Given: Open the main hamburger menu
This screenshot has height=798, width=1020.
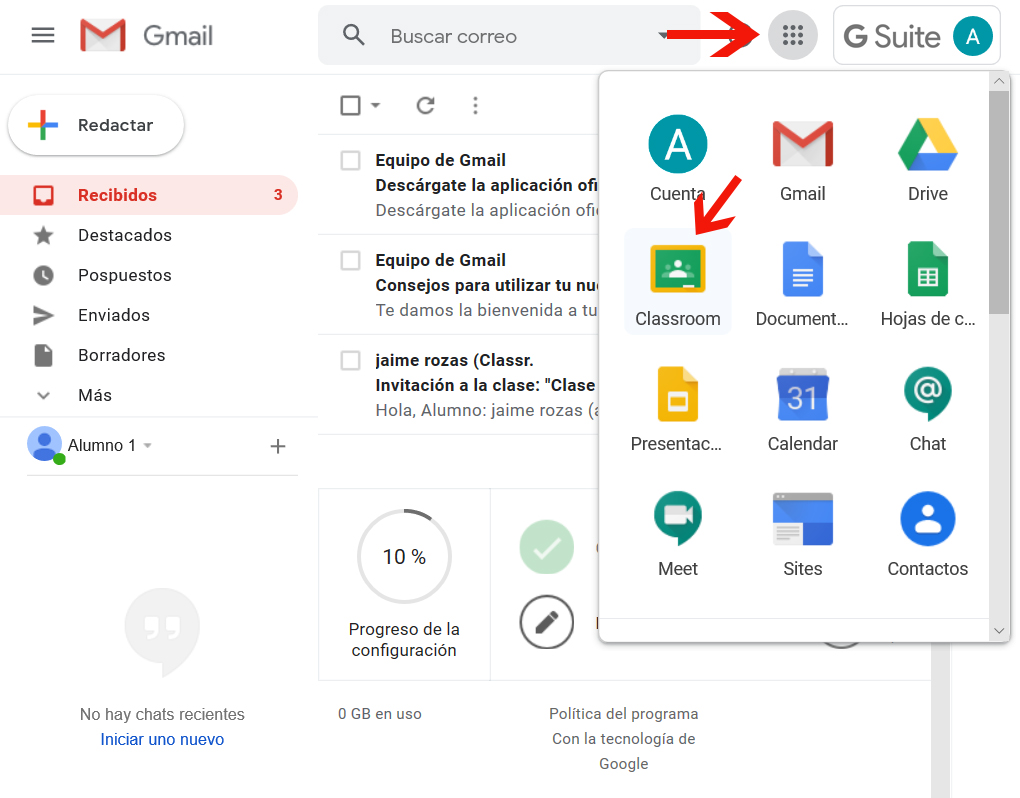Looking at the screenshot, I should (x=43, y=35).
